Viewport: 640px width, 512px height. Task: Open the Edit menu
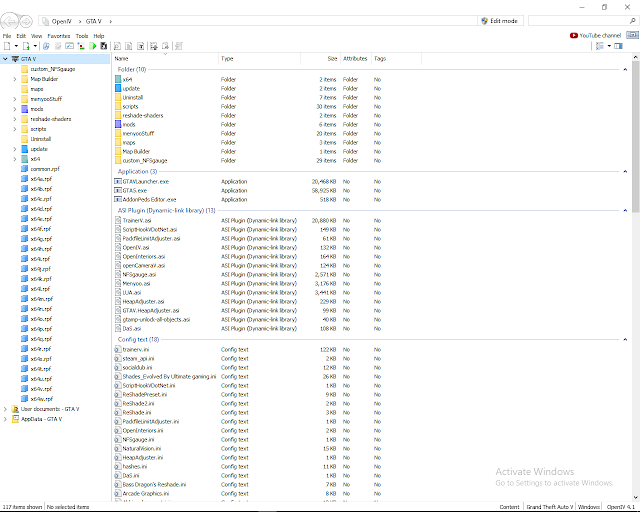point(21,36)
